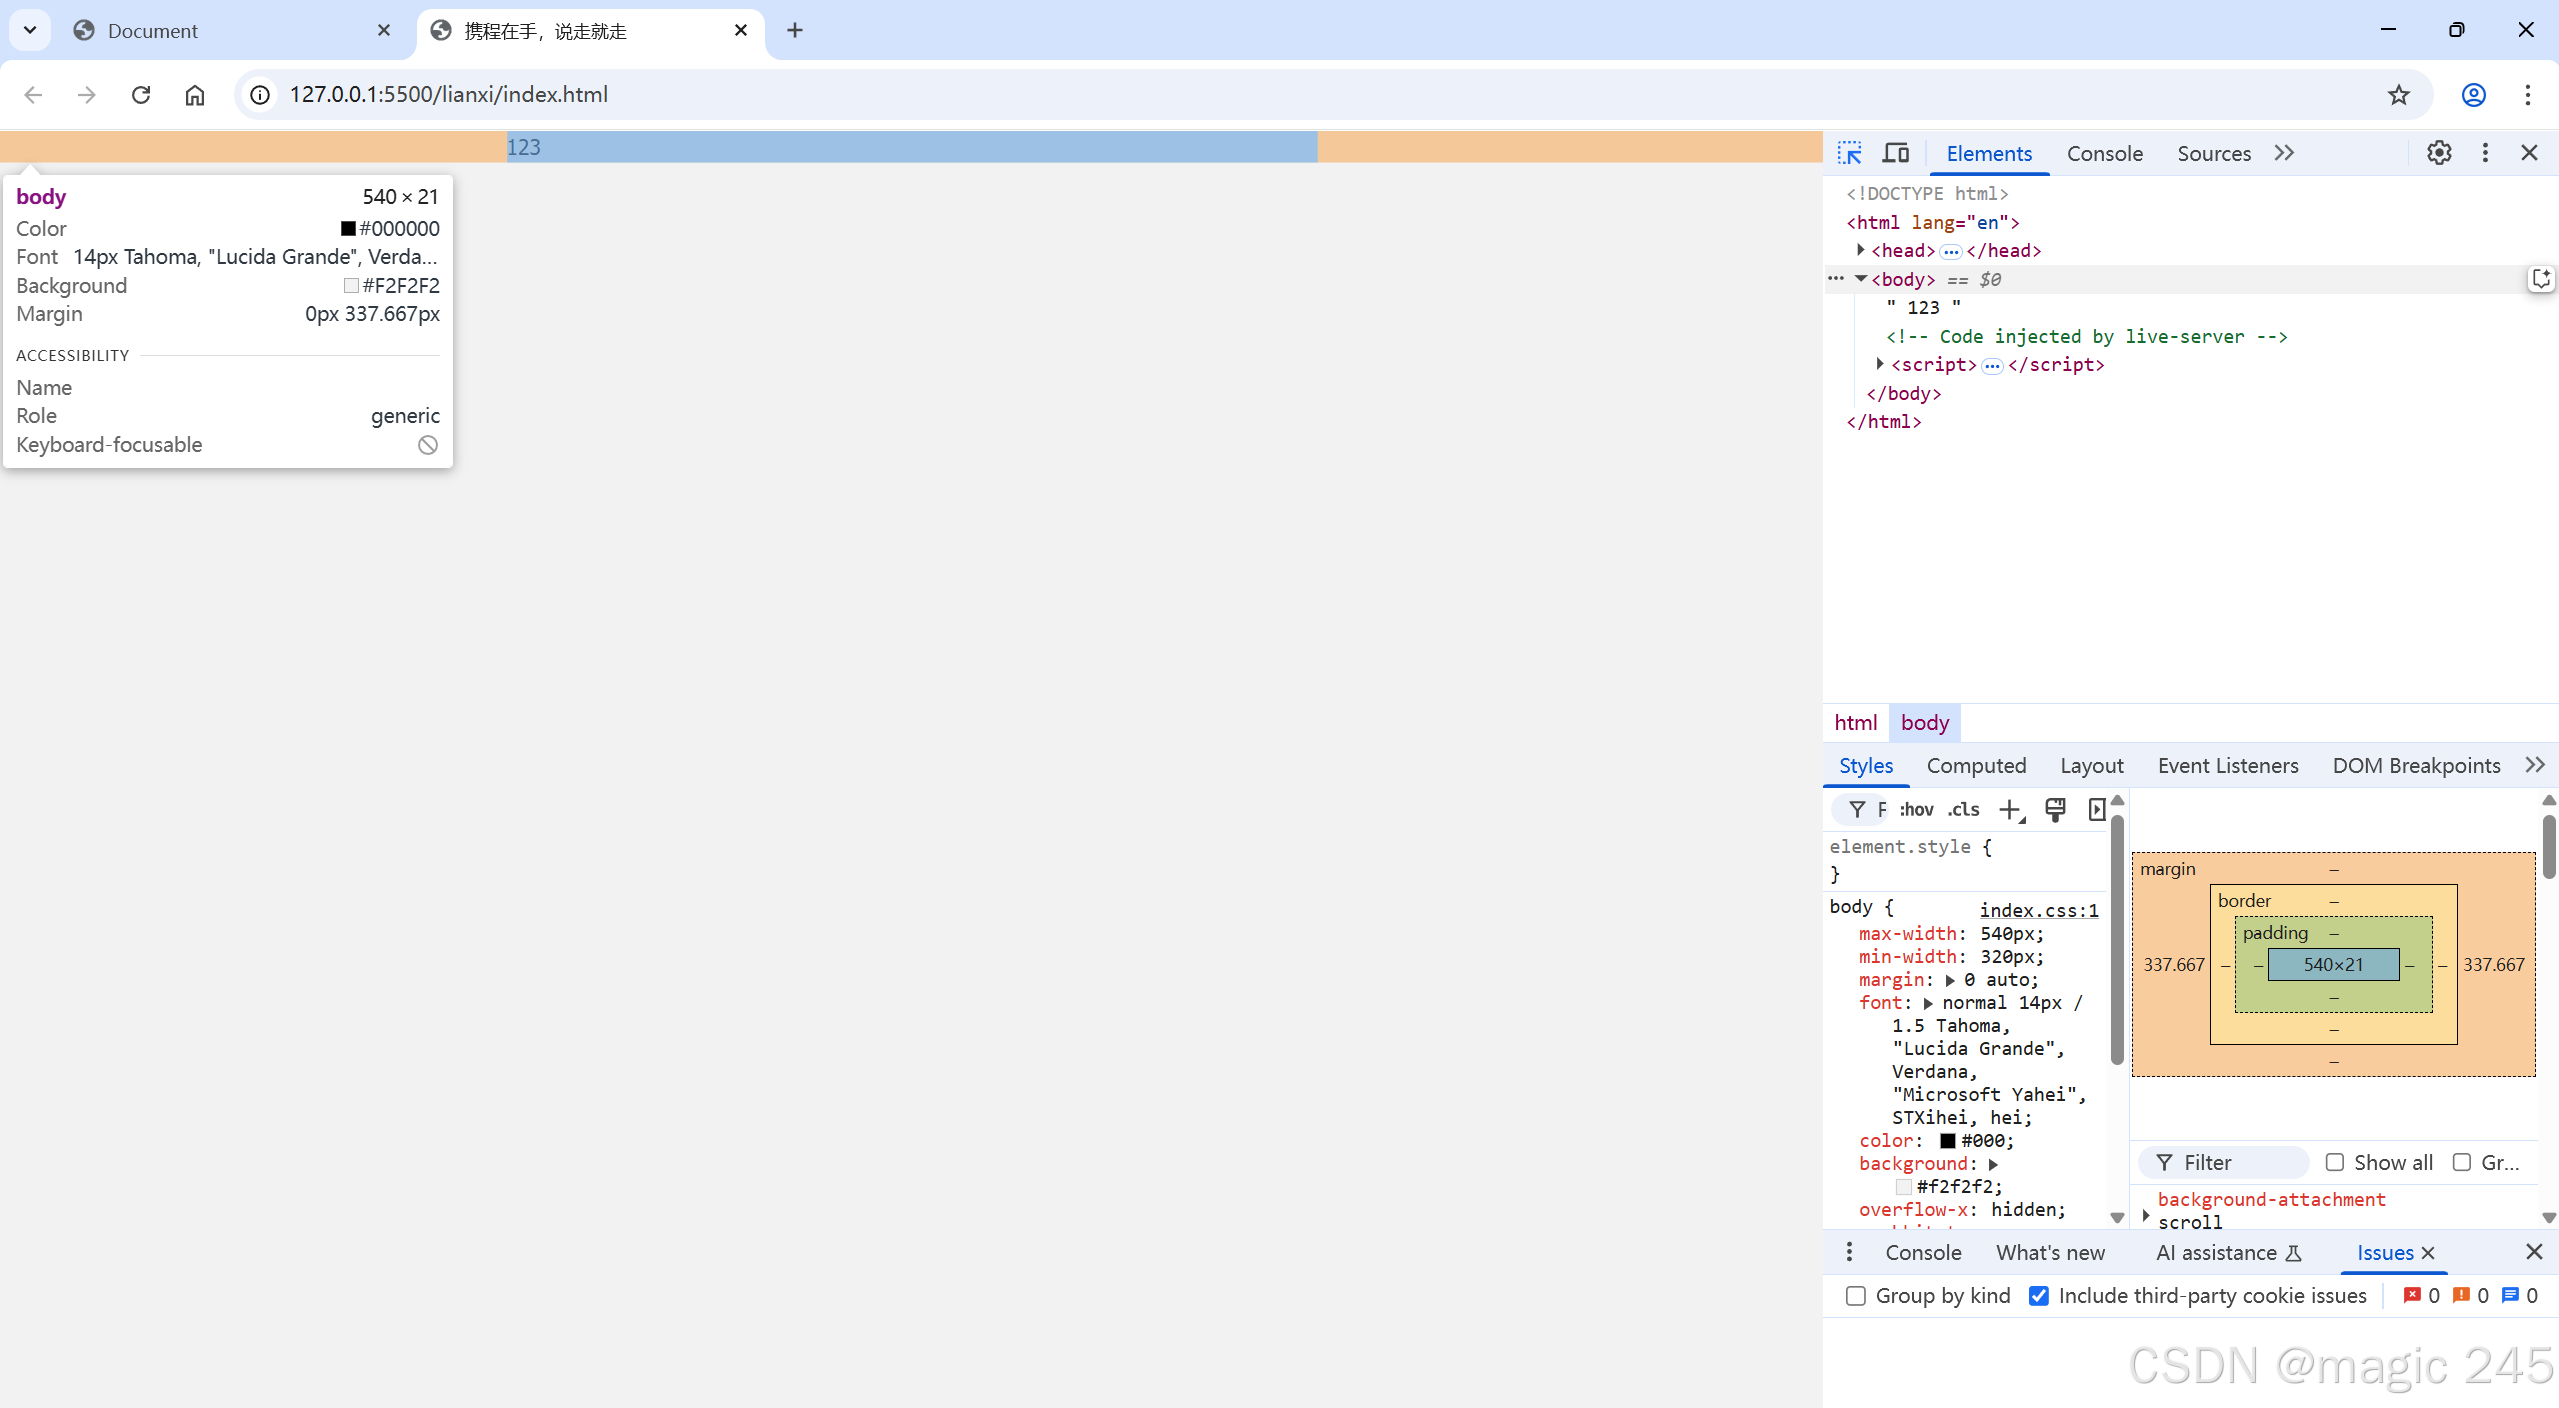Toggle the computed styles sidebar icon
The height and width of the screenshot is (1408, 2559).
pyautogui.click(x=2097, y=810)
